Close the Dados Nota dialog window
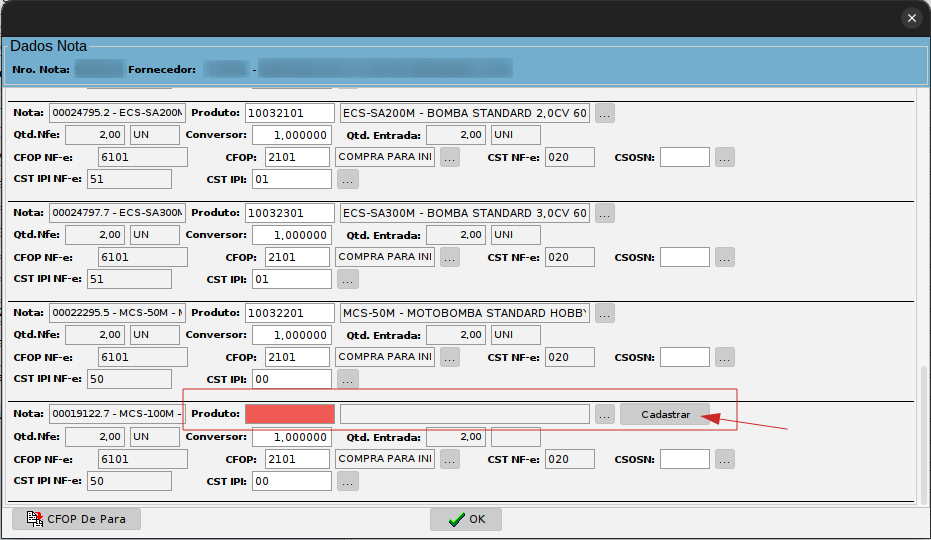This screenshot has height=540, width=931. point(911,18)
